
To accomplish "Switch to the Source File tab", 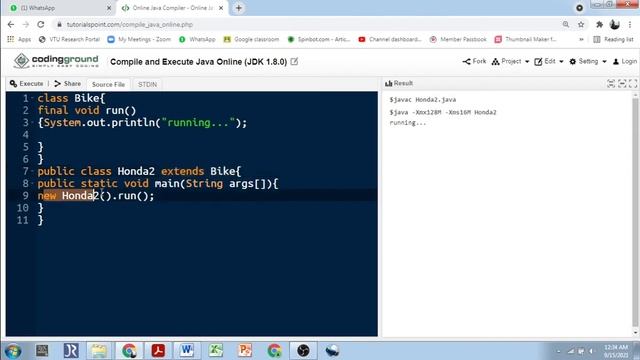I will tap(108, 84).
